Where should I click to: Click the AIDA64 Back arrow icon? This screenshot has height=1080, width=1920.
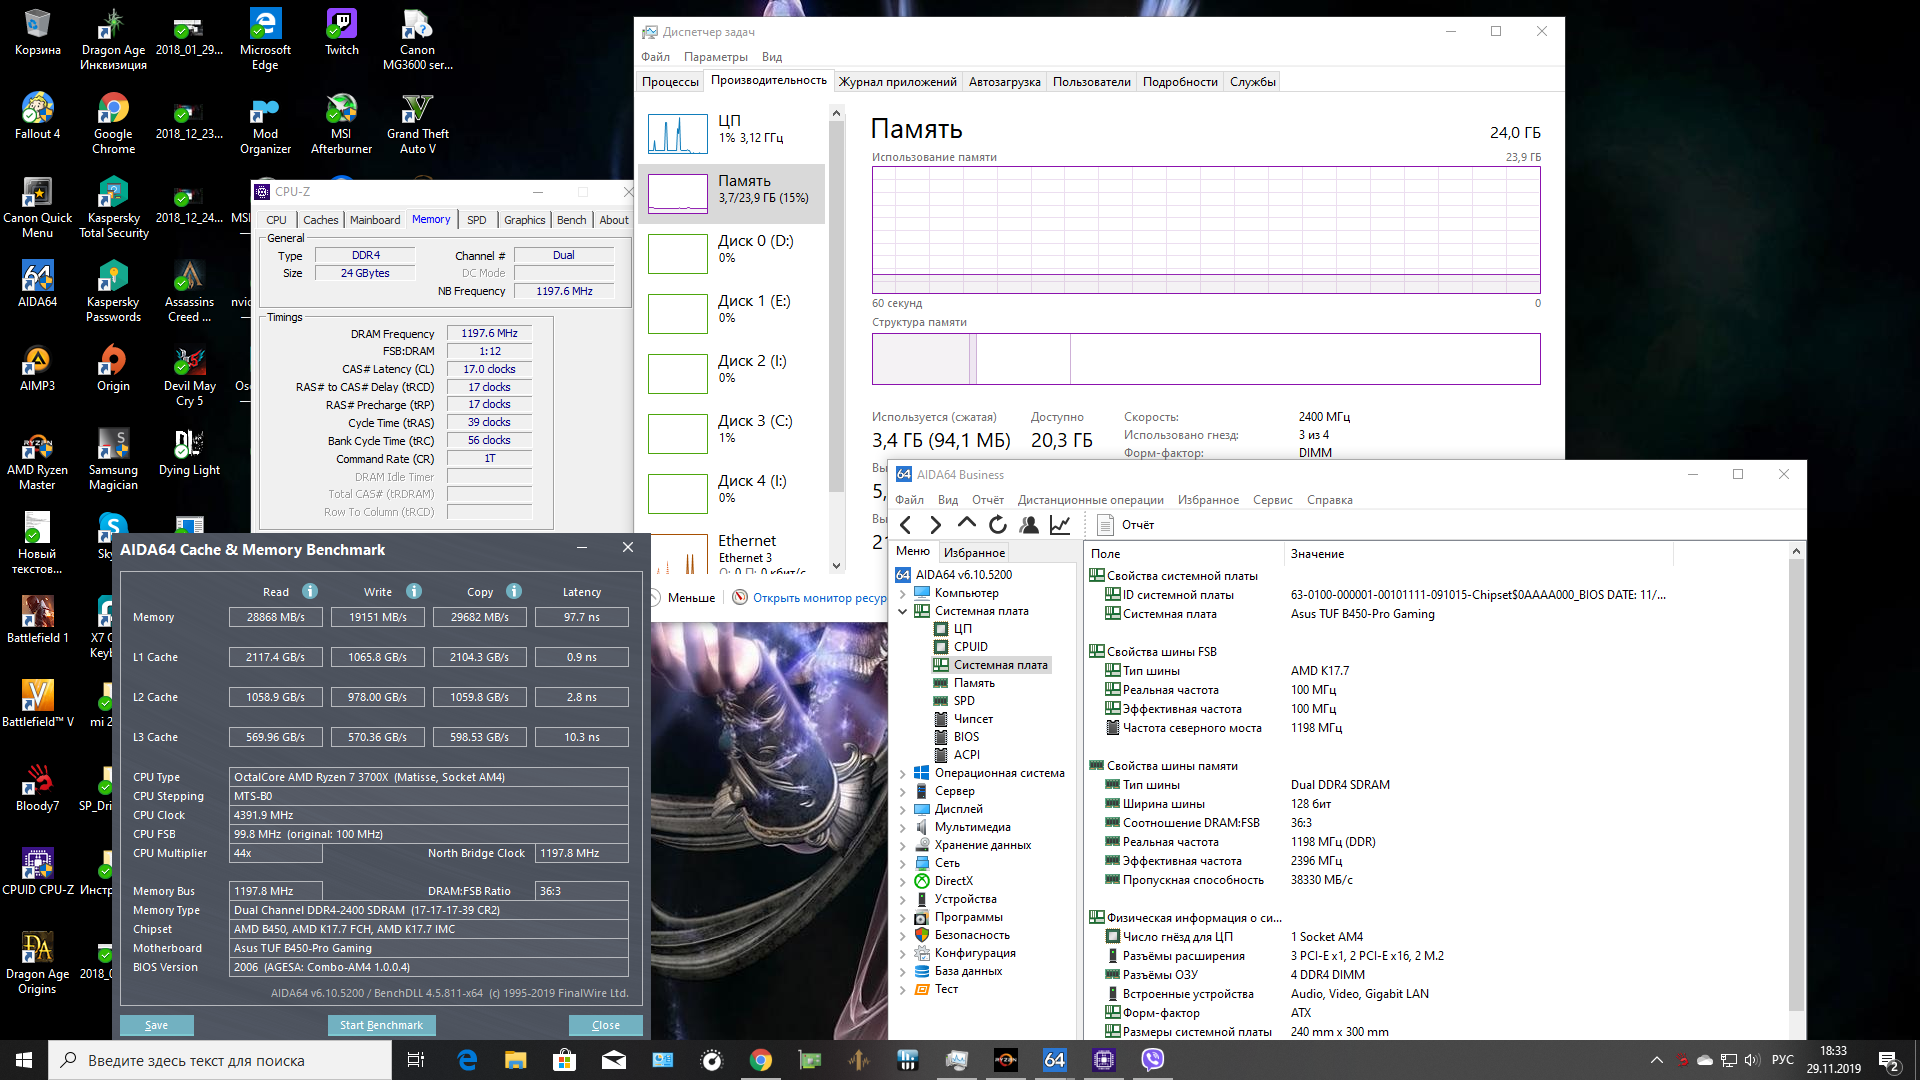click(906, 525)
